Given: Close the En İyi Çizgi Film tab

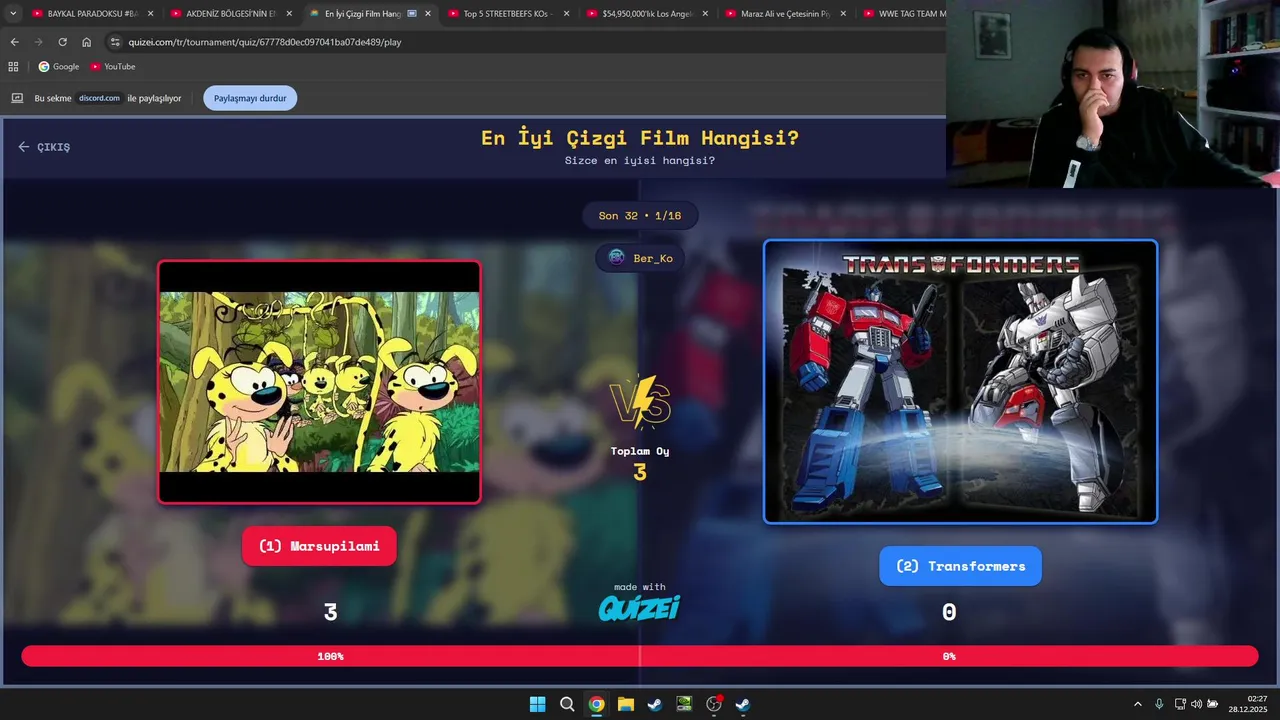Looking at the screenshot, I should click(428, 14).
